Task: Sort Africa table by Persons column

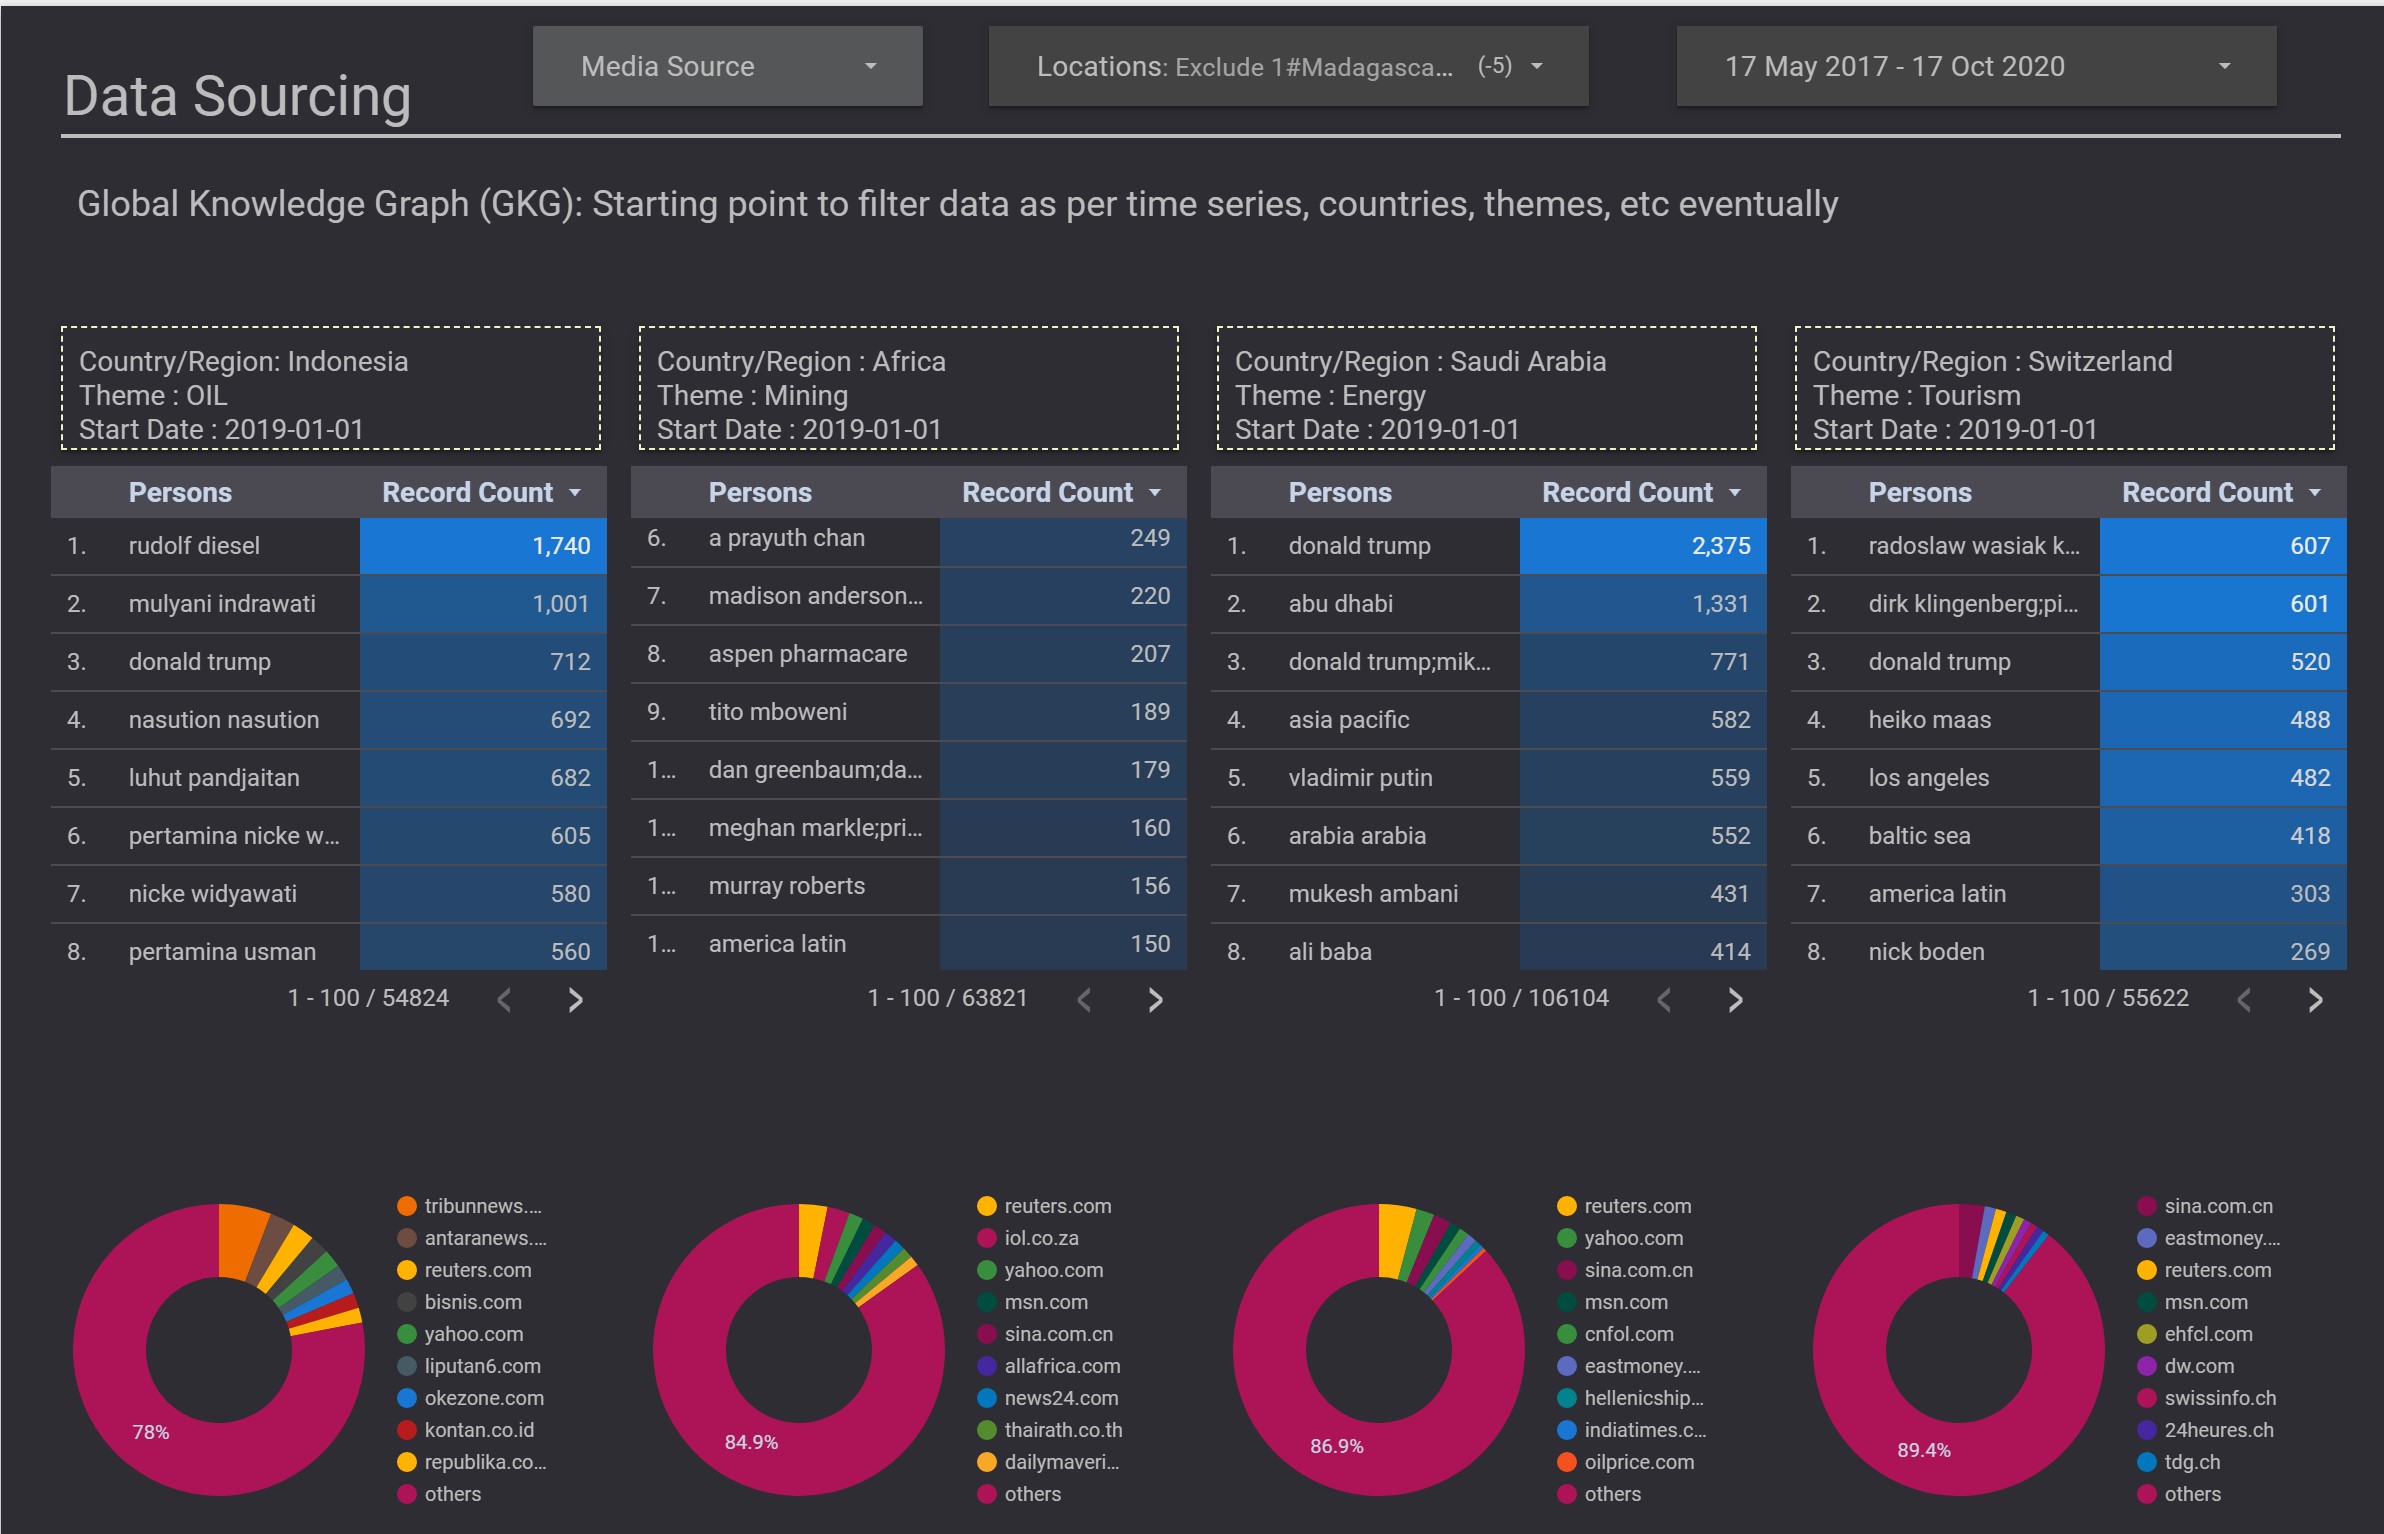Action: click(760, 492)
